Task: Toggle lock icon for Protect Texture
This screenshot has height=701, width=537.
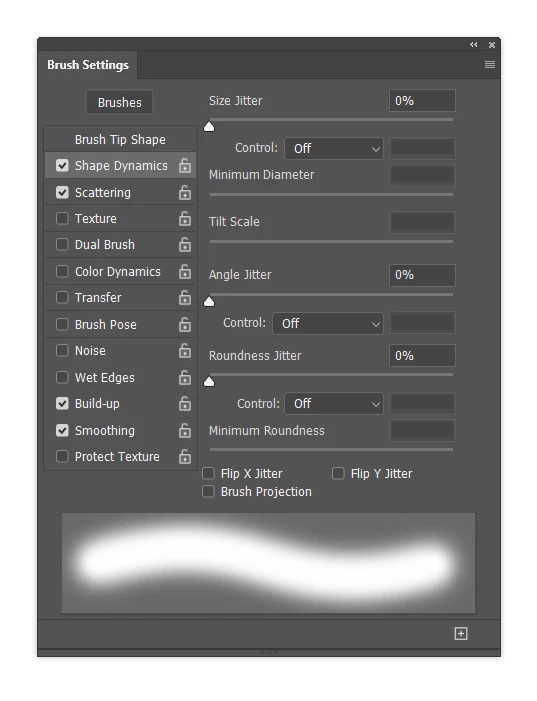Action: coord(185,456)
